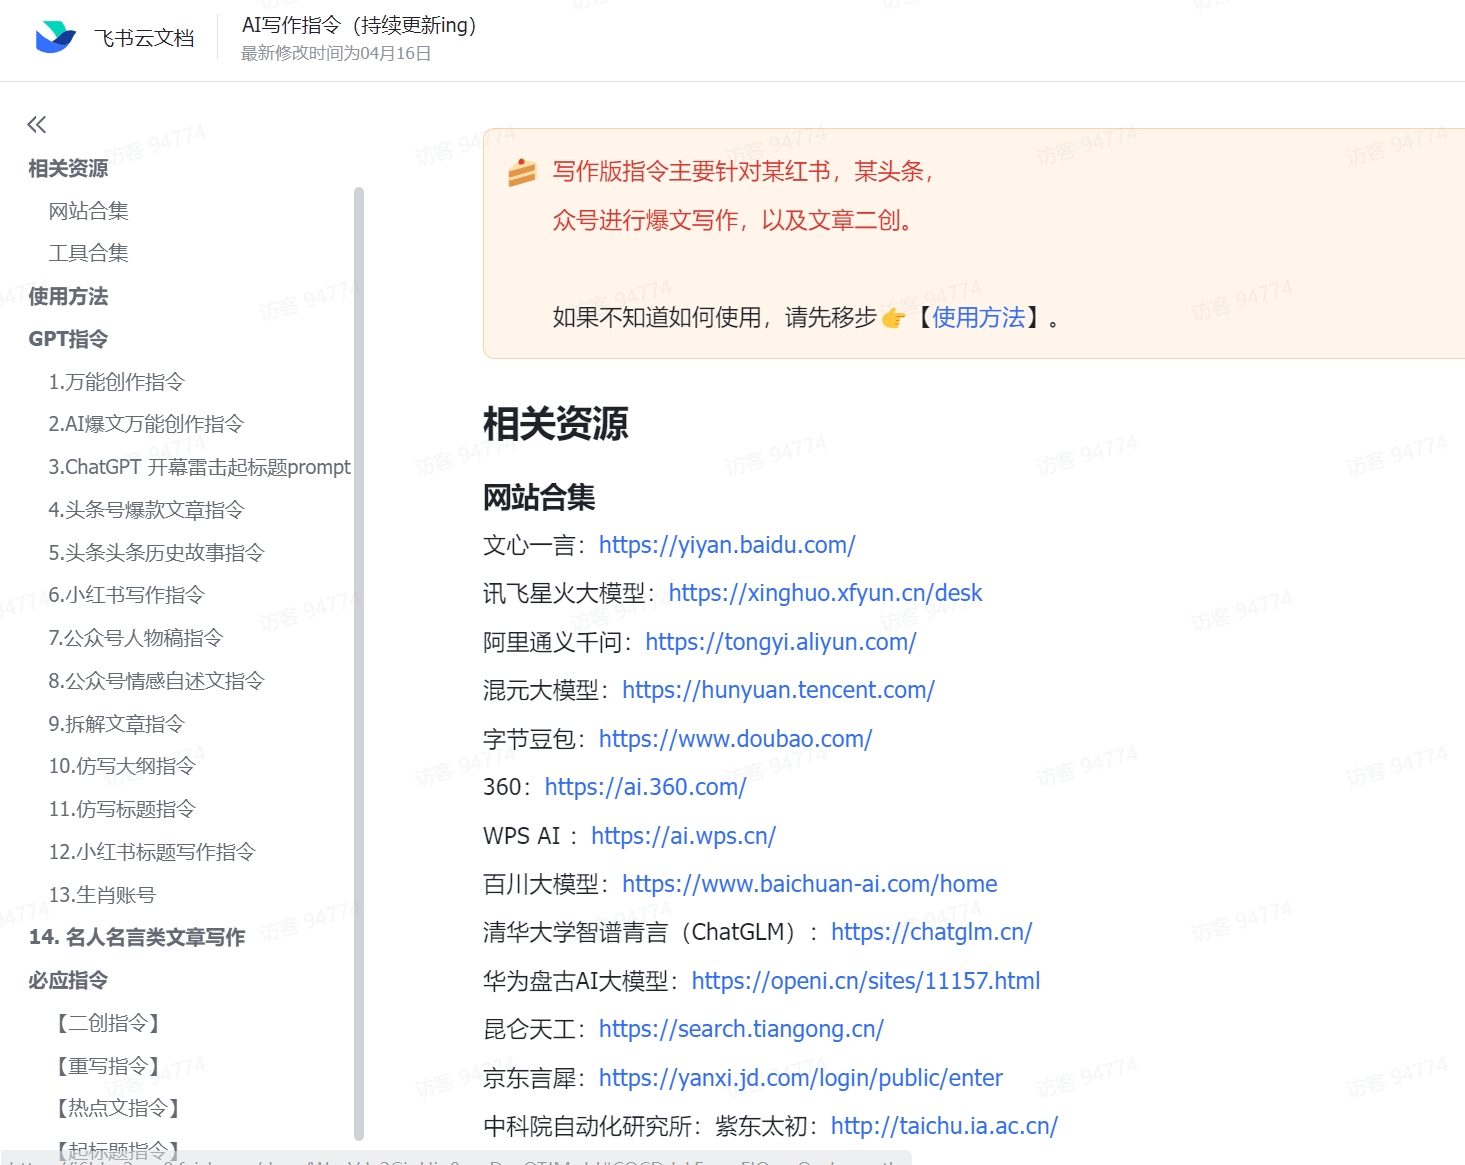This screenshot has height=1165, width=1465.
Task: Open 工具合集 in outline
Action: point(89,253)
